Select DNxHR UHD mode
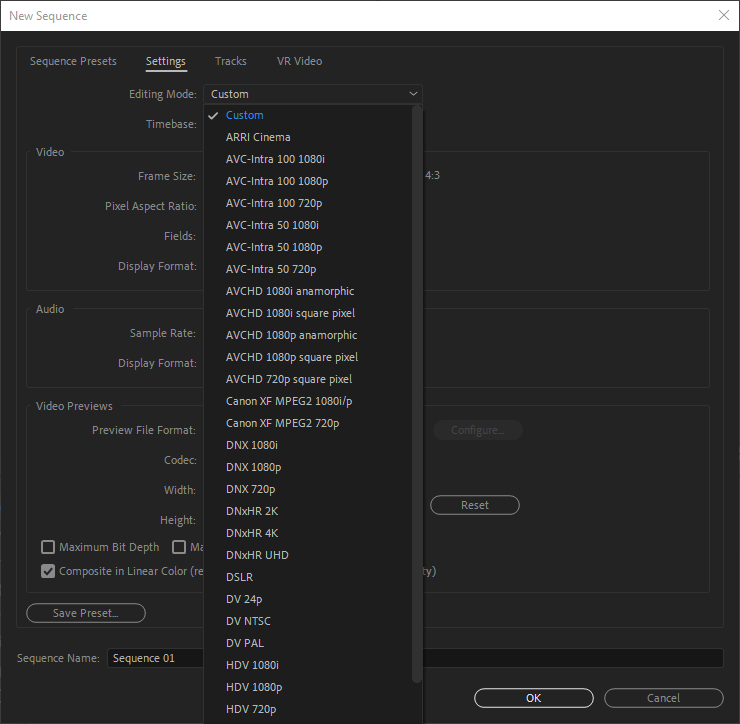This screenshot has height=724, width=740. pos(308,555)
